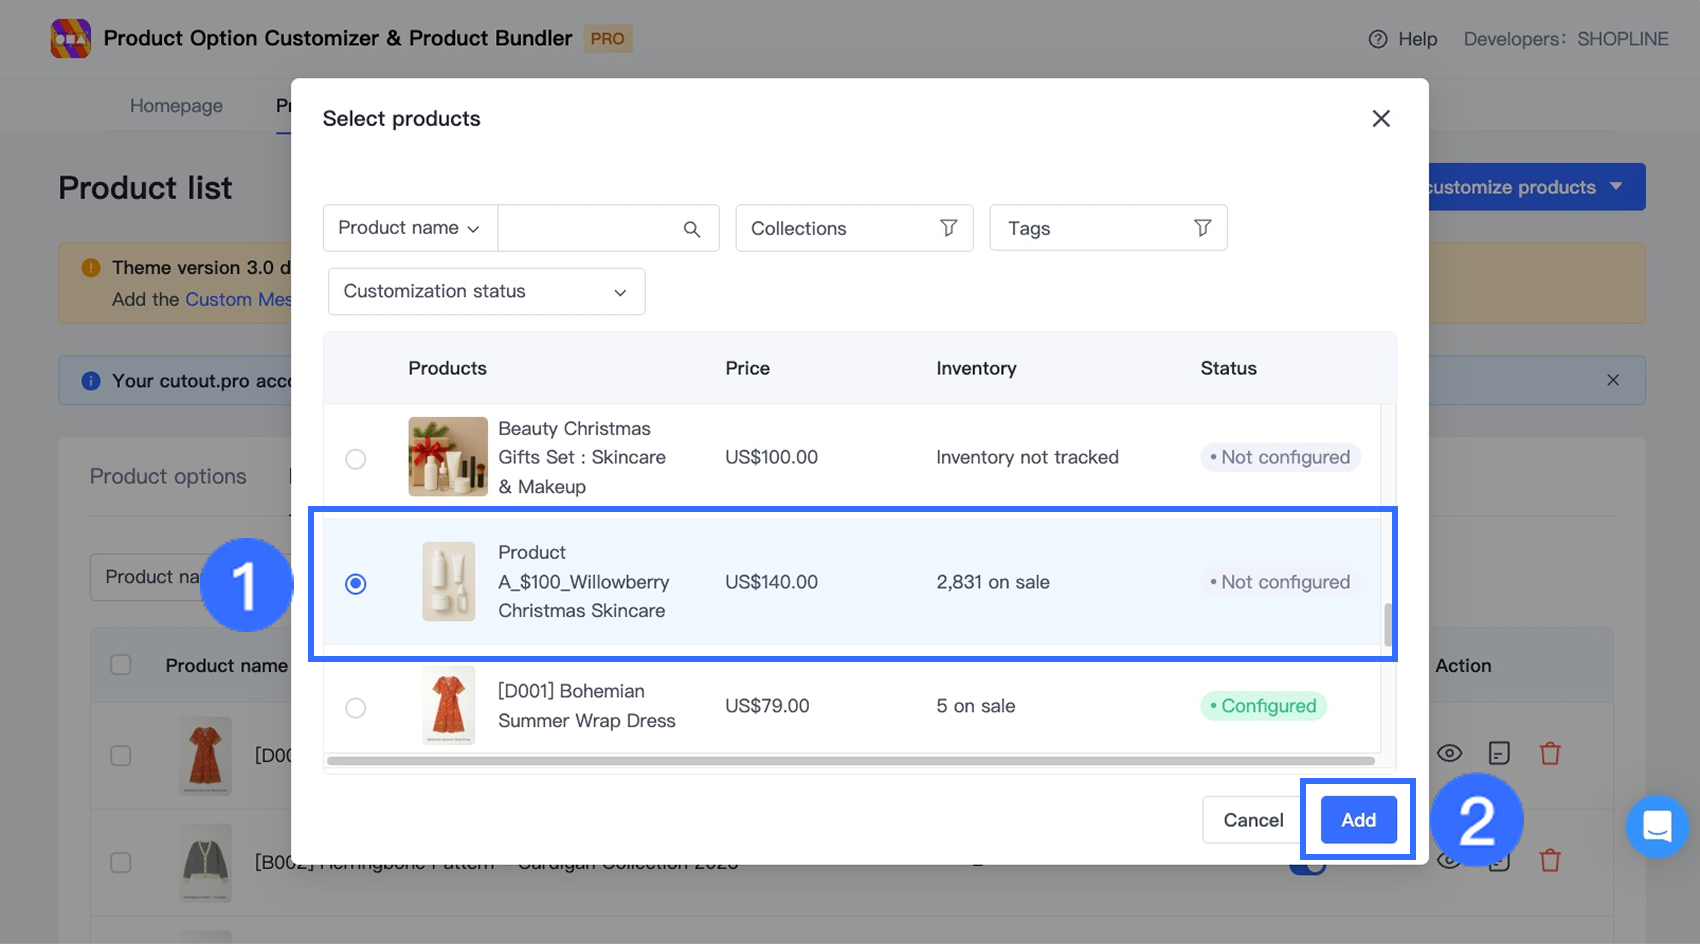Open the live chat support bubble
The width and height of the screenshot is (1700, 944).
(1656, 826)
